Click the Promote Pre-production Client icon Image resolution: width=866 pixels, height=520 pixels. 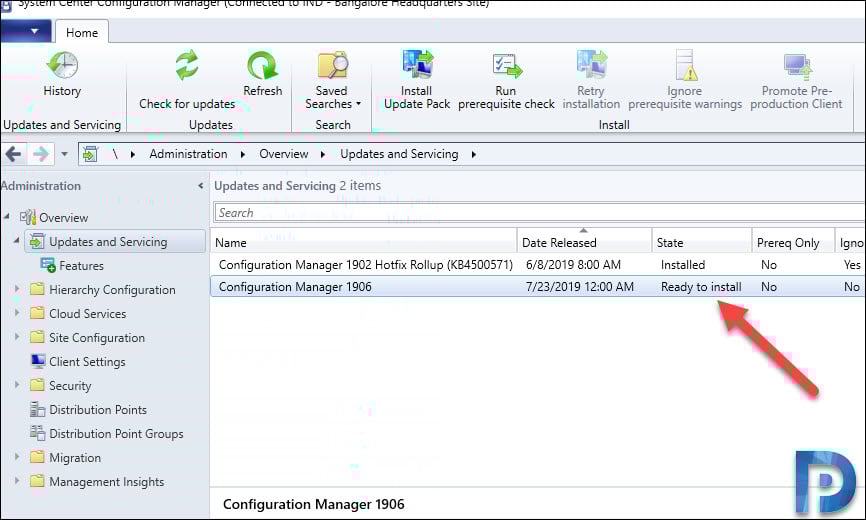(x=798, y=66)
